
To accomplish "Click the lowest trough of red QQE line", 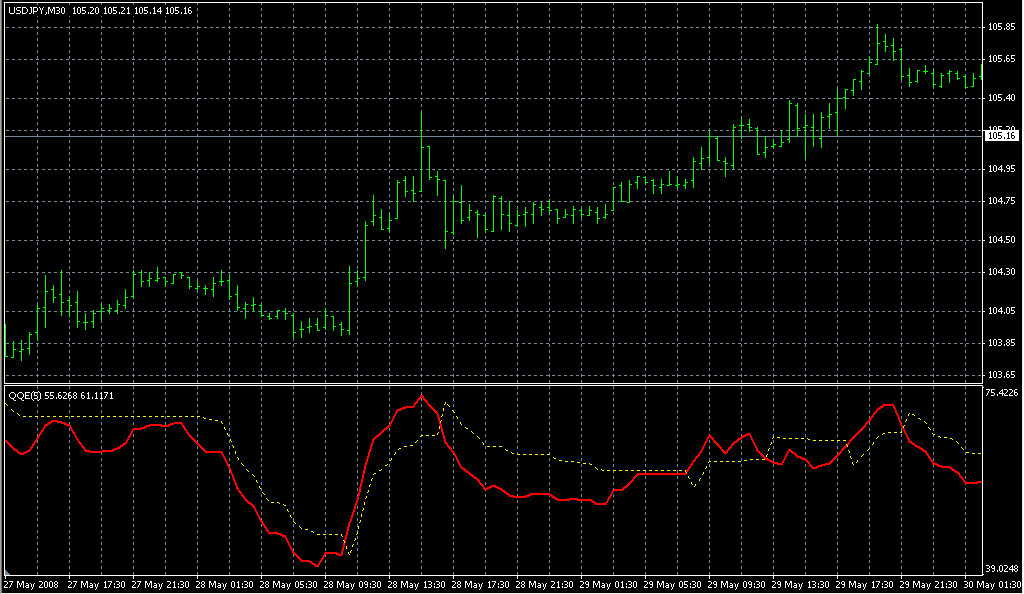I will tap(316, 566).
